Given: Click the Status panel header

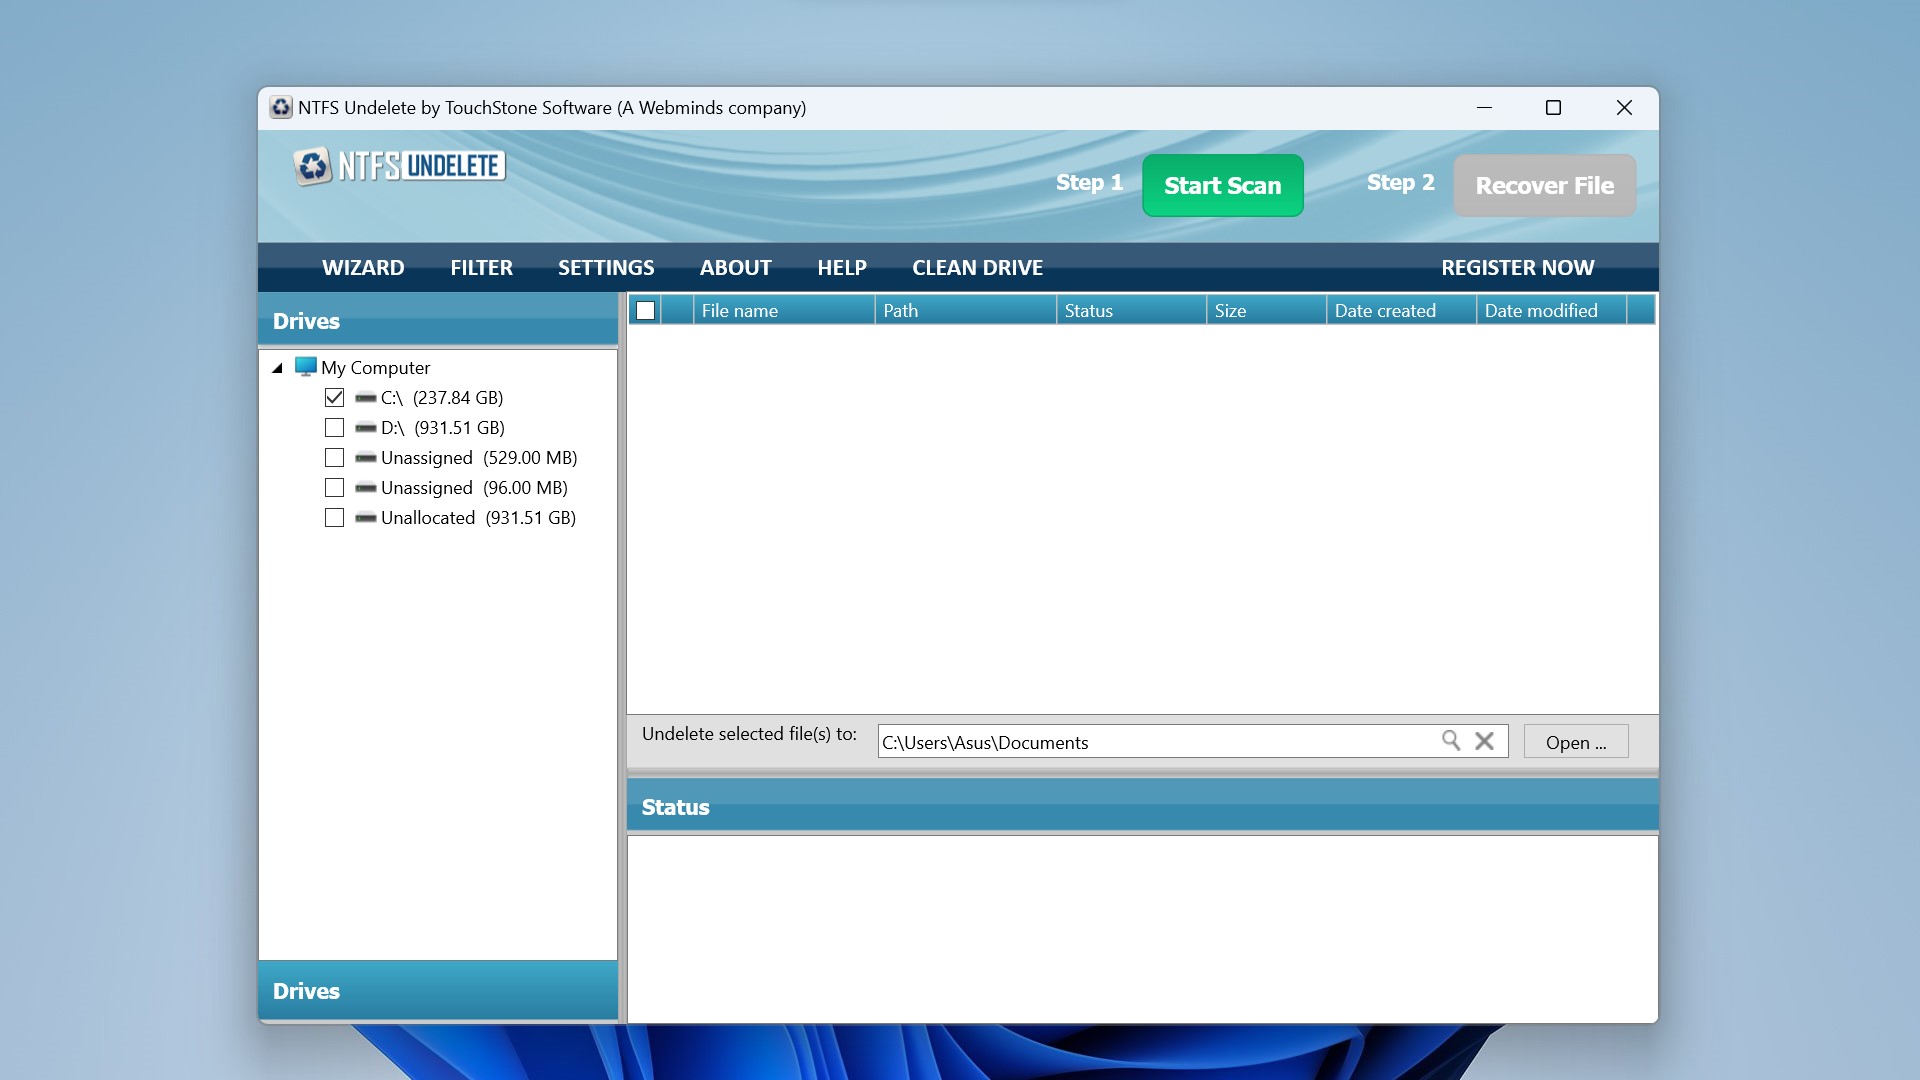Looking at the screenshot, I should pyautogui.click(x=1142, y=807).
